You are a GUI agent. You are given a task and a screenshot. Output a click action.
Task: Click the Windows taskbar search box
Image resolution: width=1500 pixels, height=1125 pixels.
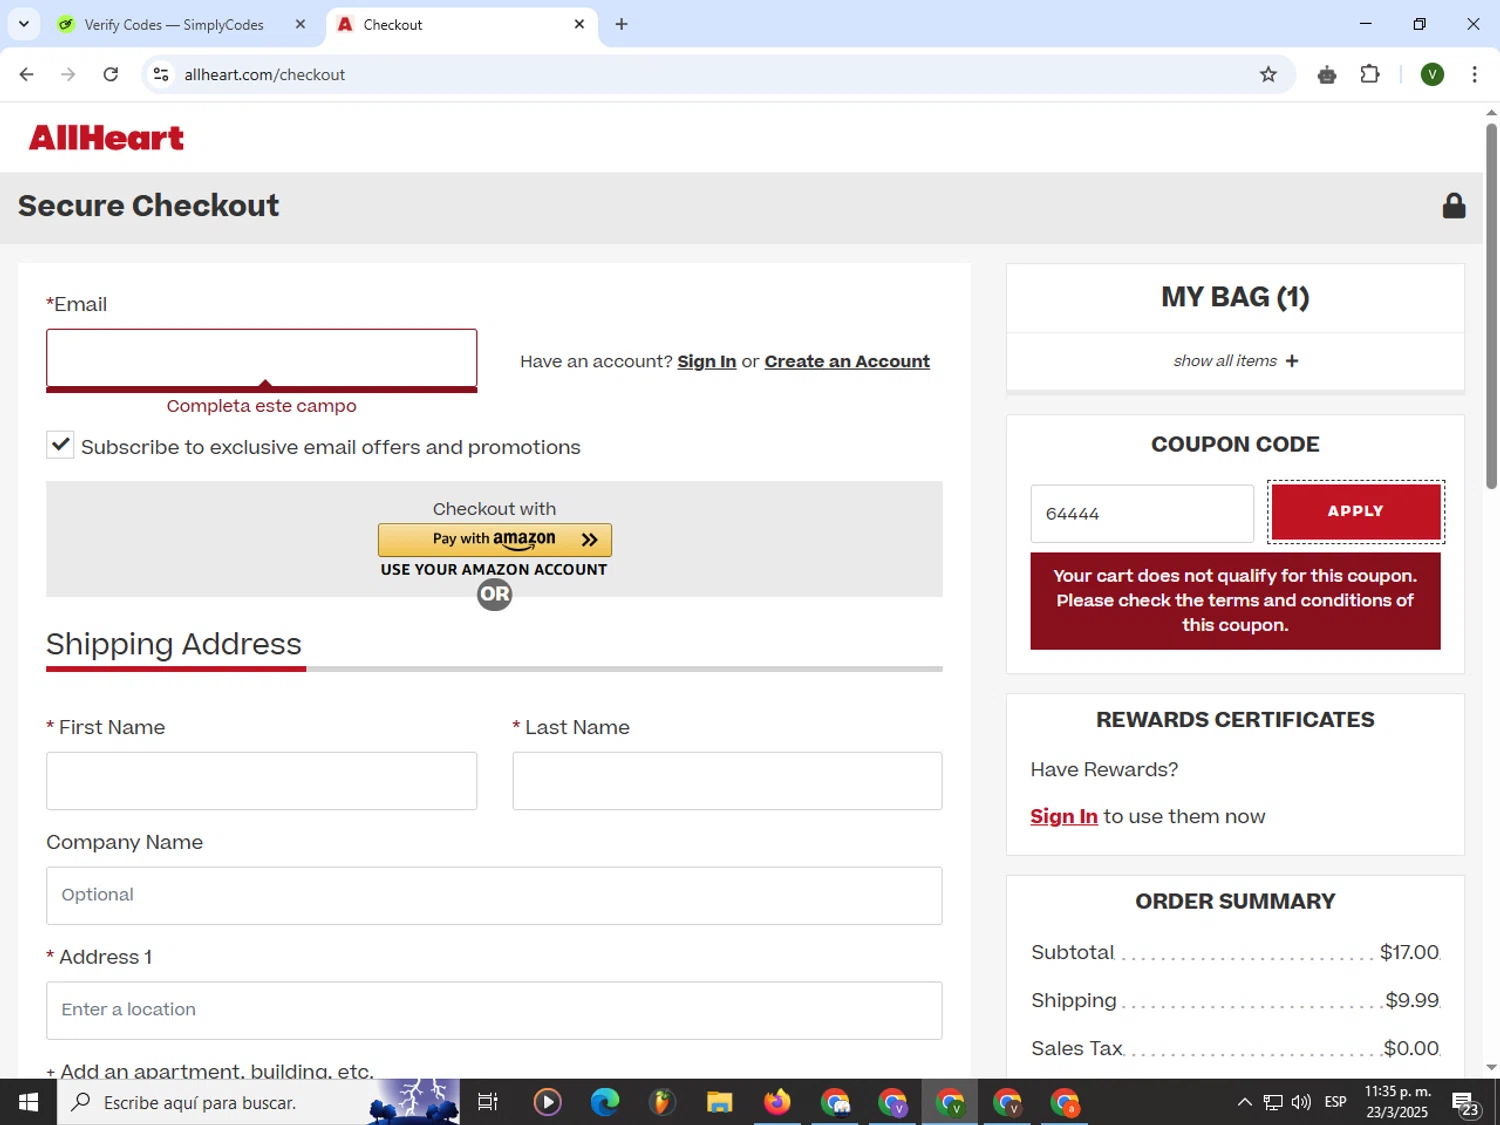(258, 1102)
